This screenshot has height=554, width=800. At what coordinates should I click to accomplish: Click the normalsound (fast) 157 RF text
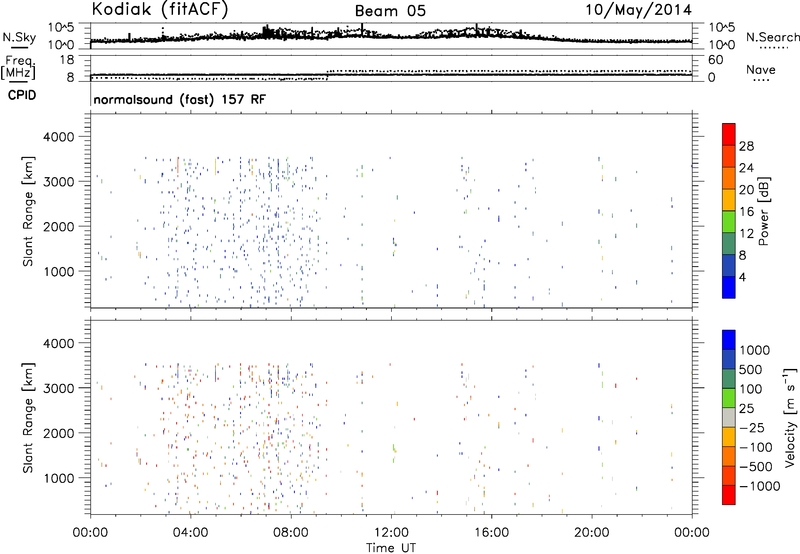pos(180,99)
